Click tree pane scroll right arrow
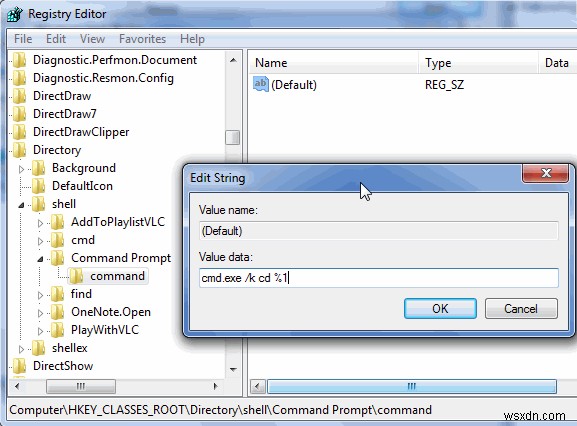The image size is (577, 426). (215, 386)
